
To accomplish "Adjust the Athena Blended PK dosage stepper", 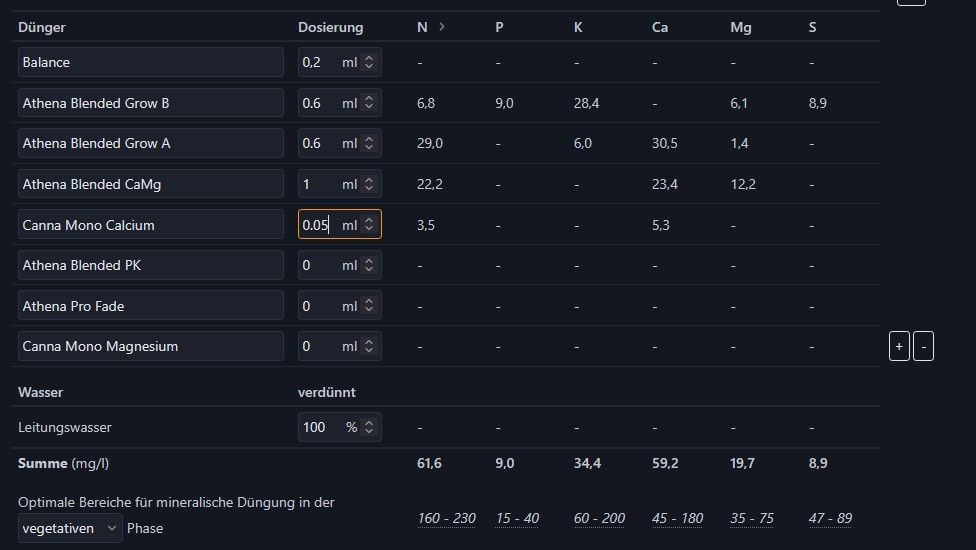I will point(369,265).
